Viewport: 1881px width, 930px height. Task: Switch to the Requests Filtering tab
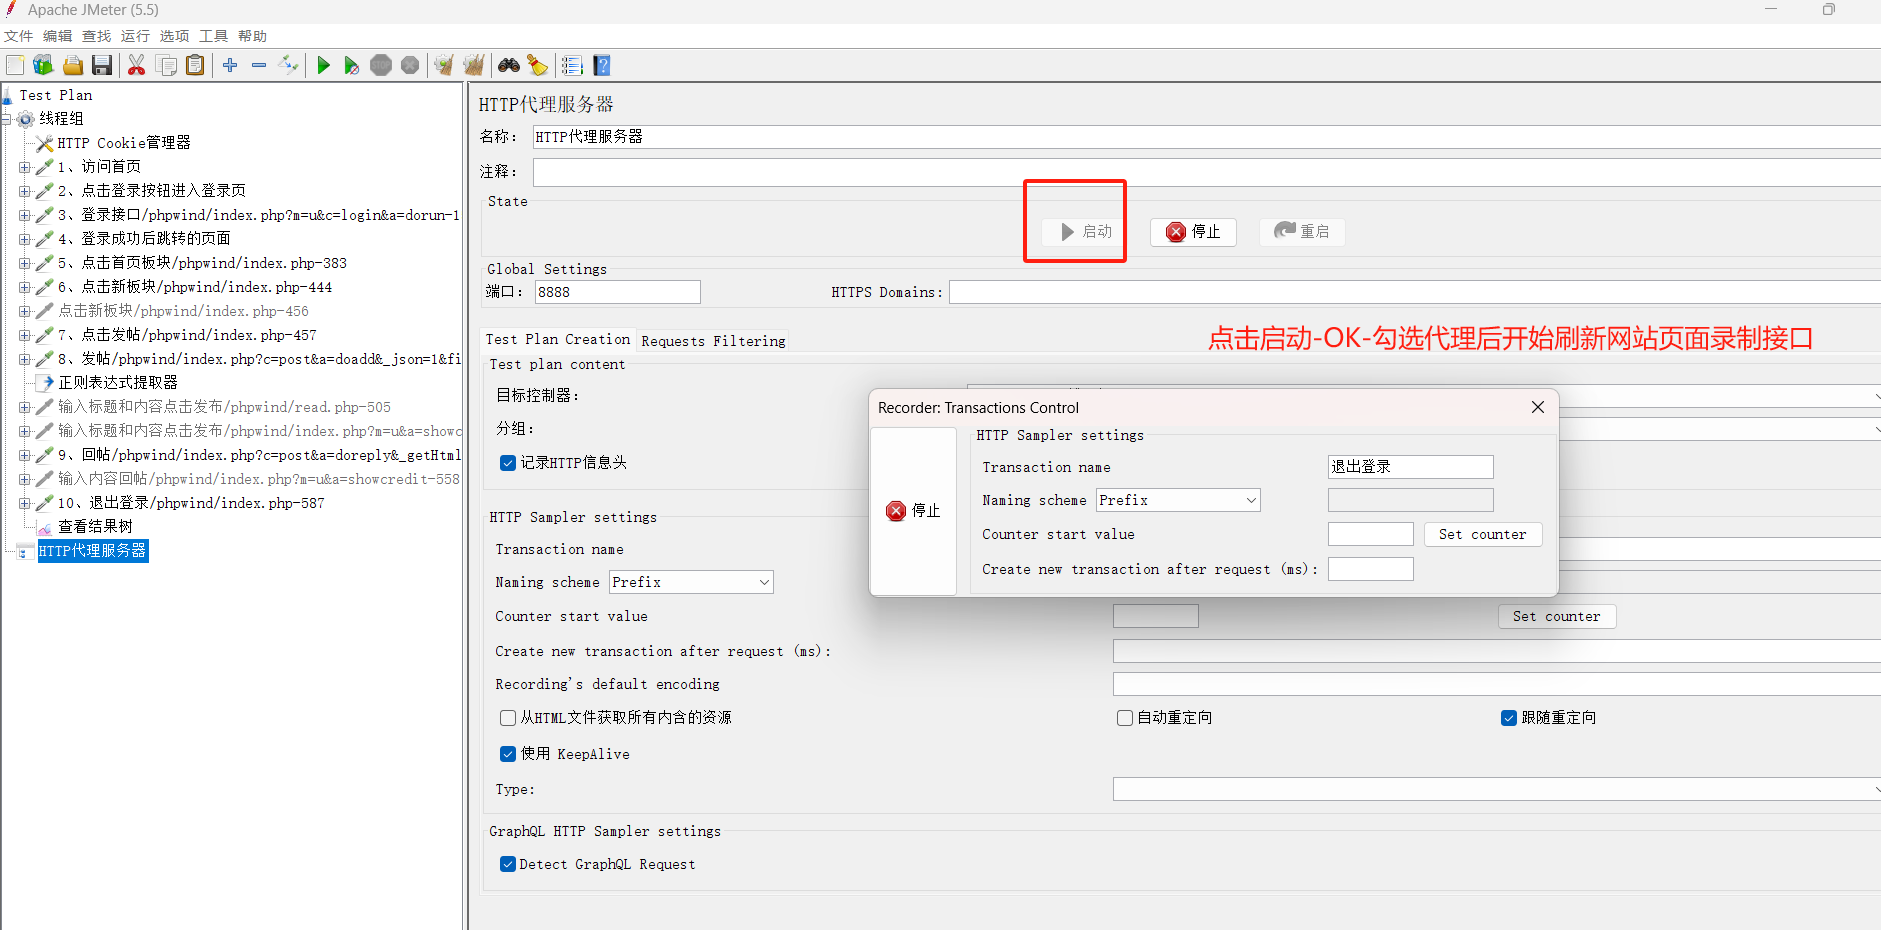pyautogui.click(x=713, y=341)
